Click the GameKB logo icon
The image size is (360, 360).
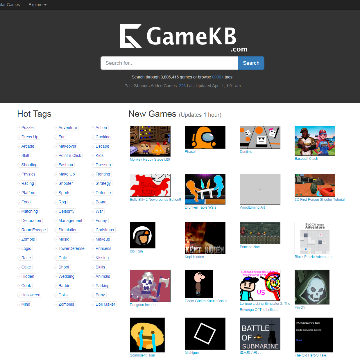(x=131, y=36)
